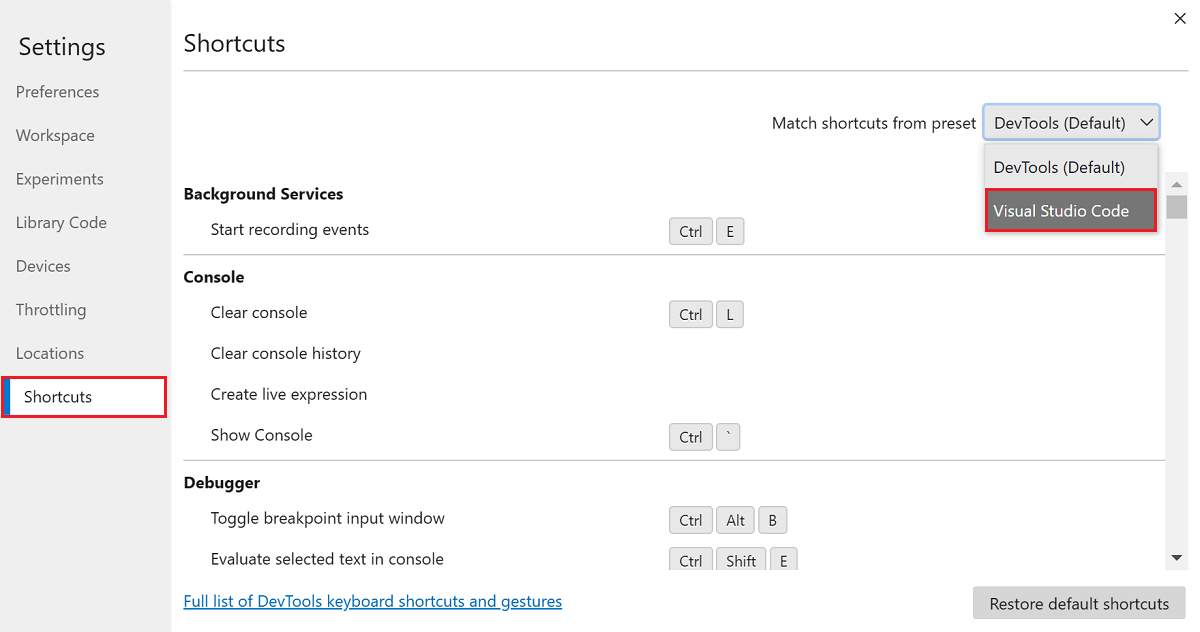Open the Locations settings section
The image size is (1200, 632).
pos(50,353)
